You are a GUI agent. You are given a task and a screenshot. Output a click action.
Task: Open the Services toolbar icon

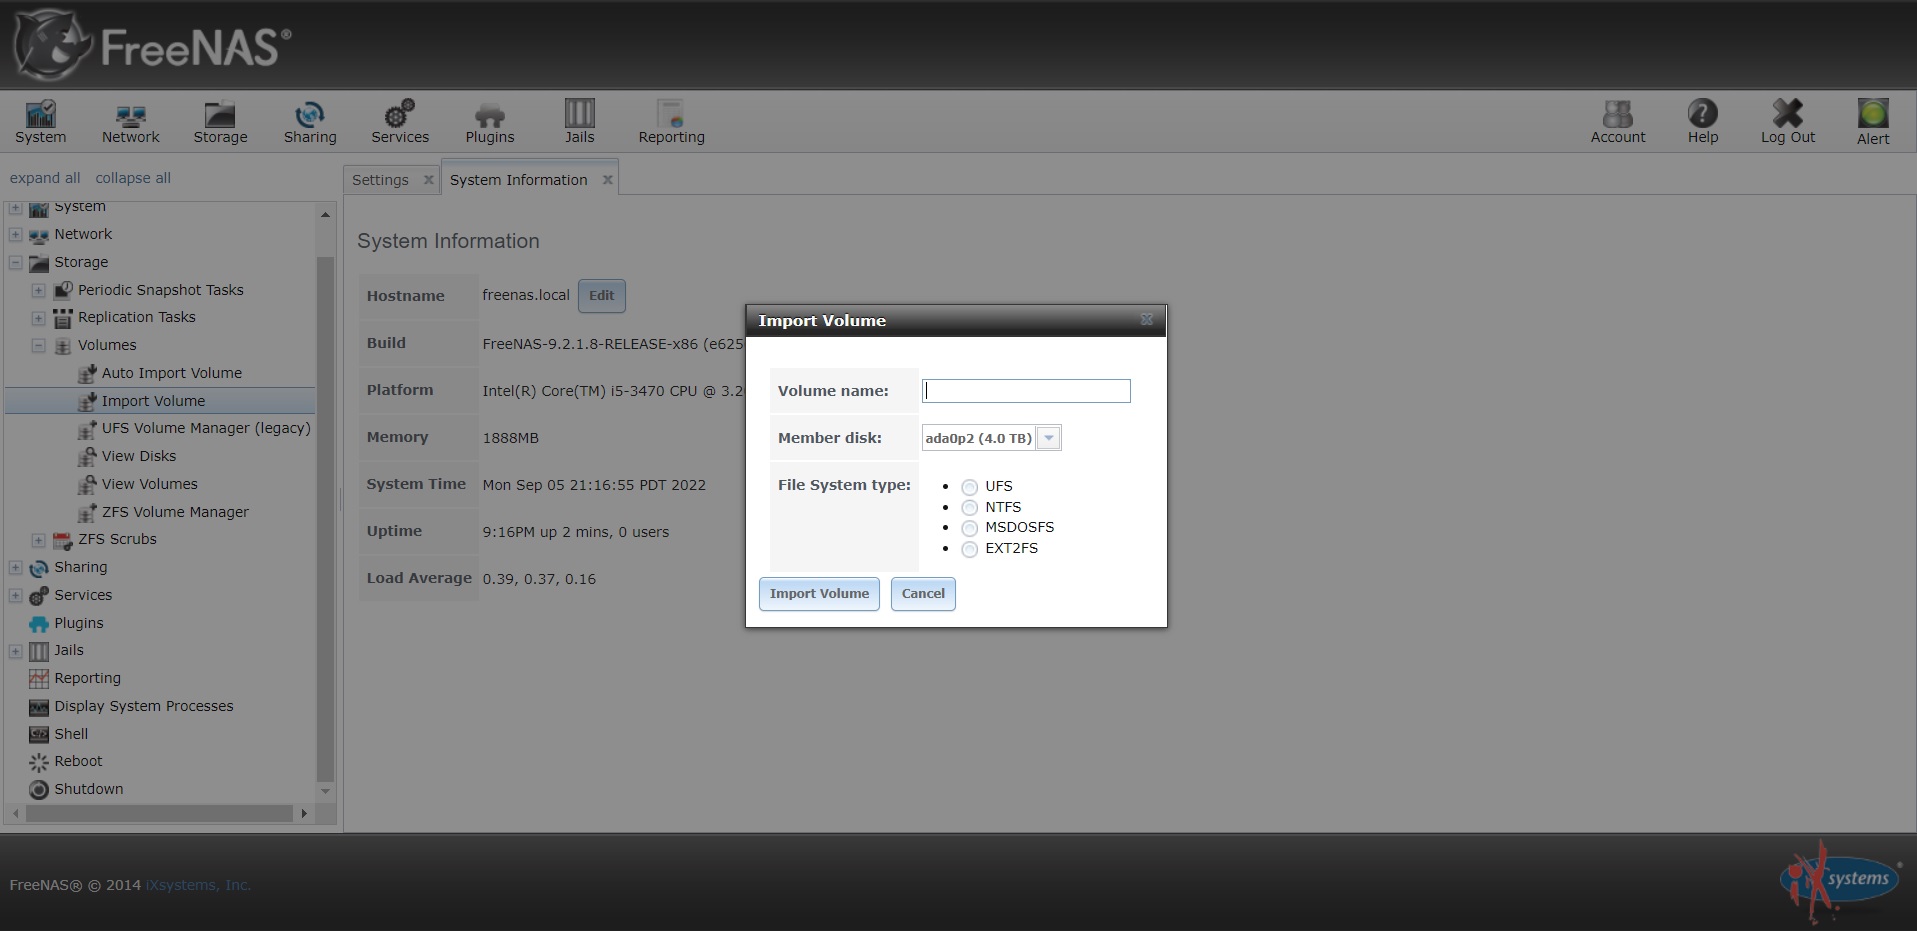click(400, 122)
